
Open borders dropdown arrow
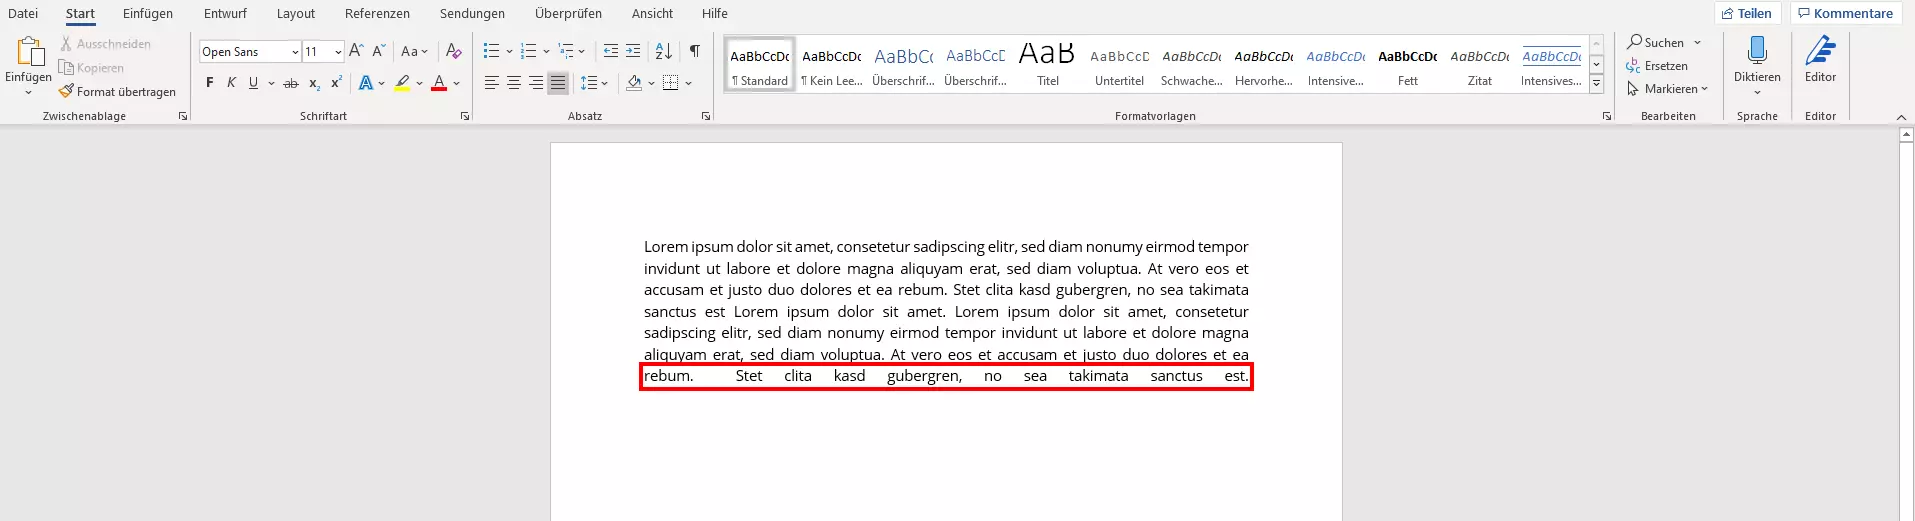tap(688, 83)
